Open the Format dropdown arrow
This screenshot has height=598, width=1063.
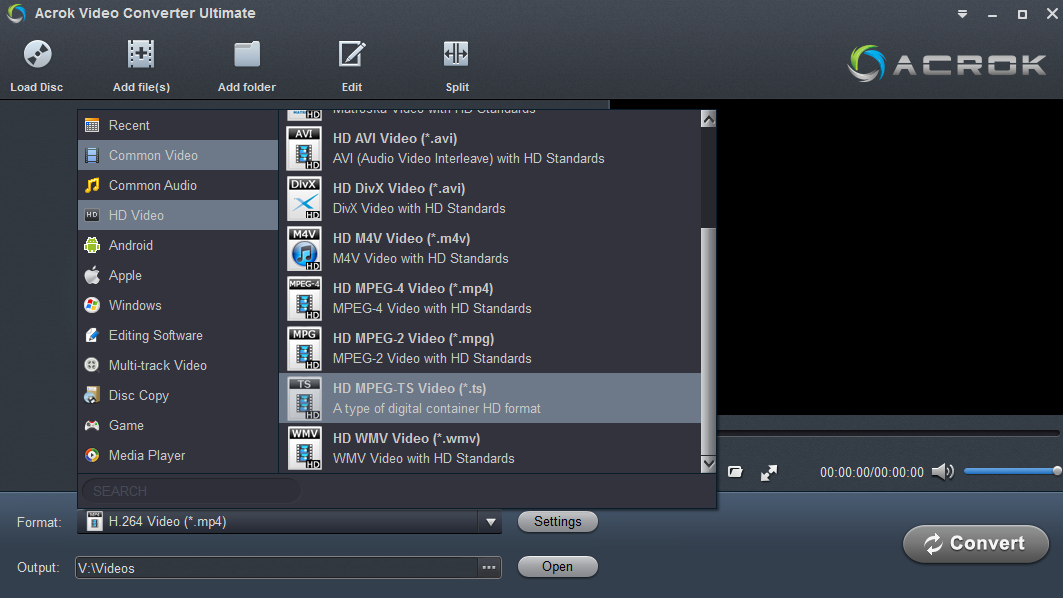click(x=490, y=522)
